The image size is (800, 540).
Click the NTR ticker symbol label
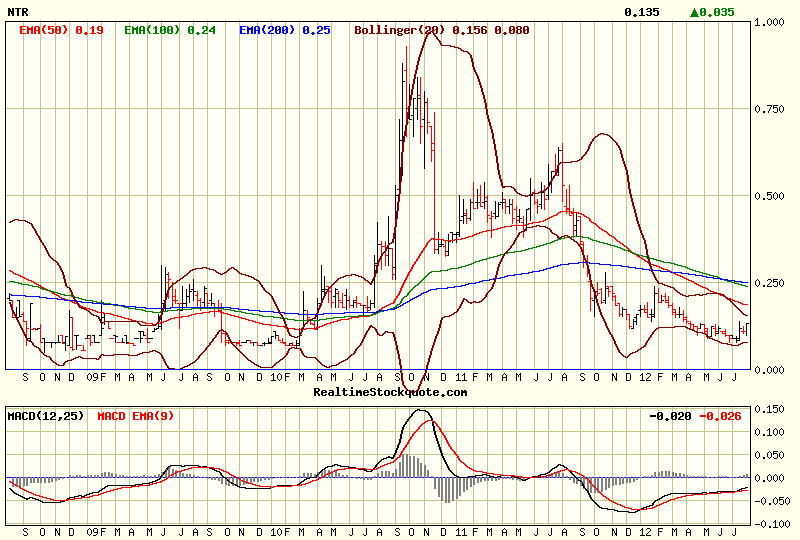coord(18,12)
